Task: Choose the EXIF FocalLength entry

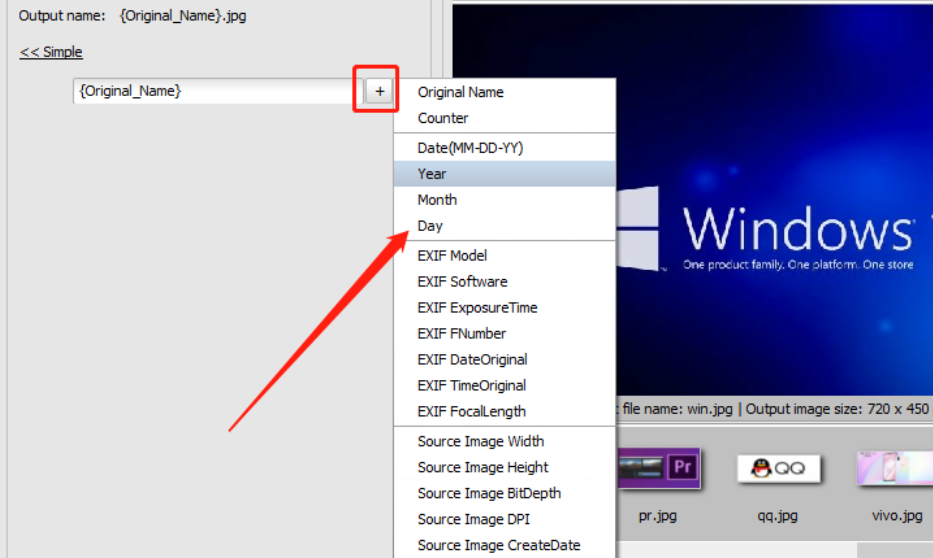Action: [505, 412]
